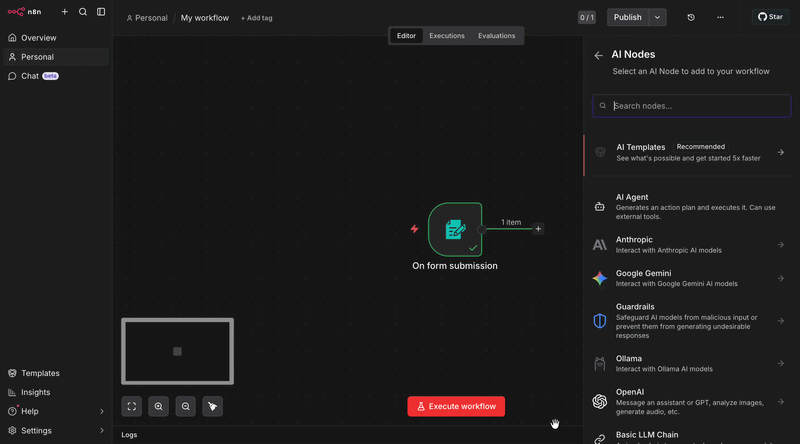800x444 pixels.
Task: Click Personal breadcrumb link
Action: 147,18
